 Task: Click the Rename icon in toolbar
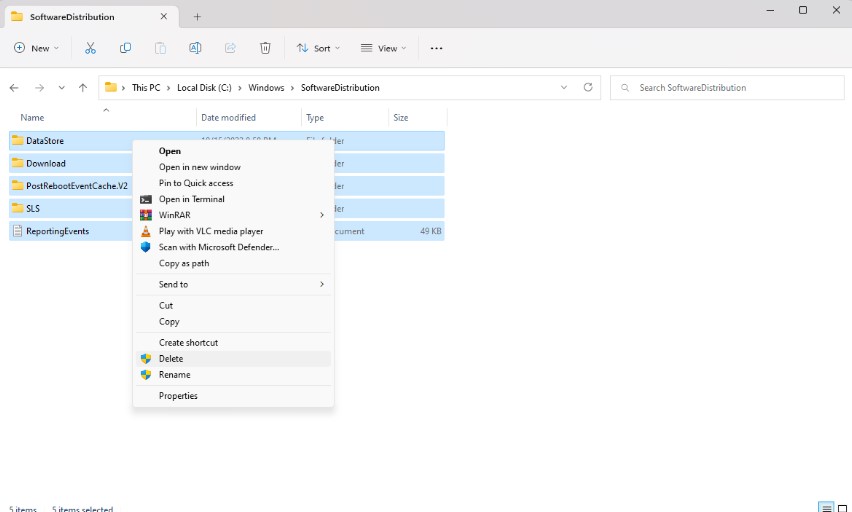point(195,48)
